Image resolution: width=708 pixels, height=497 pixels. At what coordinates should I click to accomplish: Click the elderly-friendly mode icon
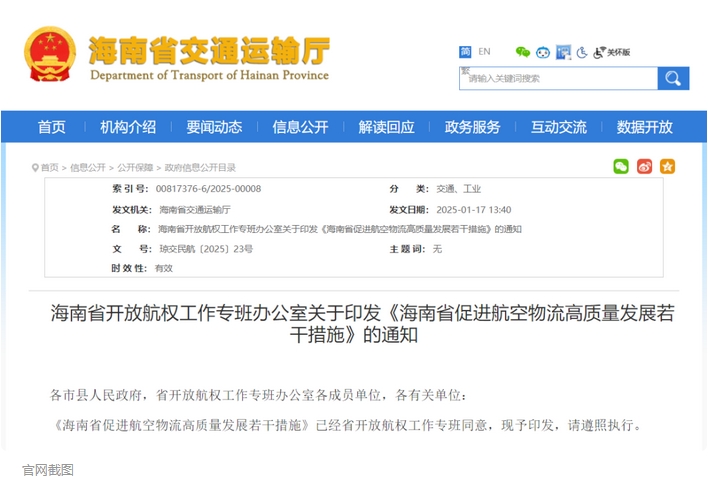point(582,52)
